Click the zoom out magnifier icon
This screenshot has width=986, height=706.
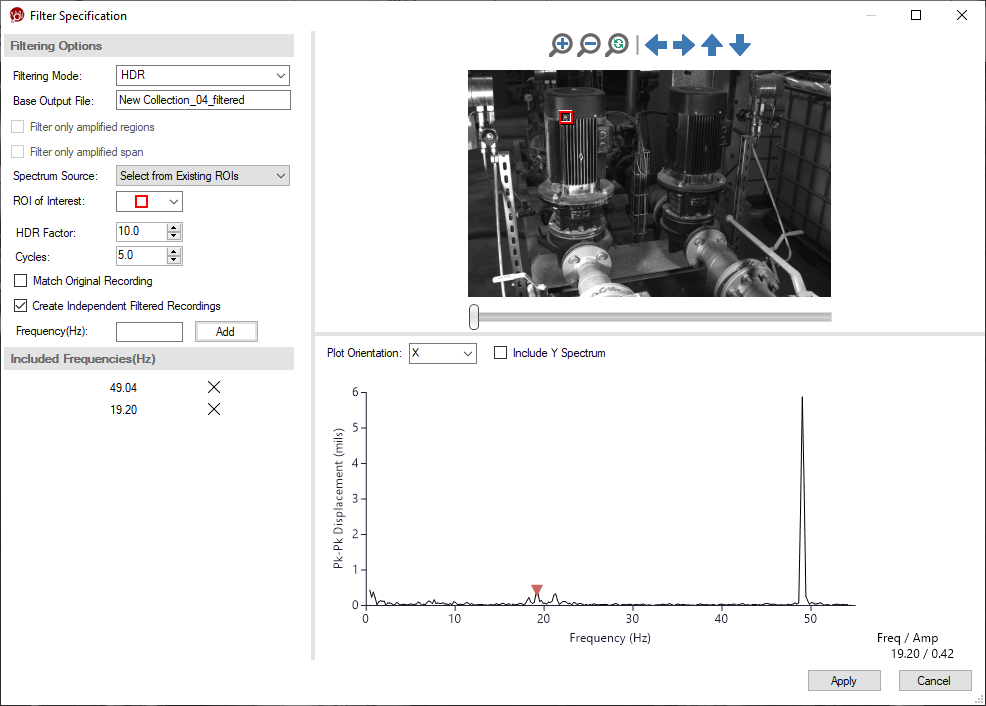tap(590, 45)
